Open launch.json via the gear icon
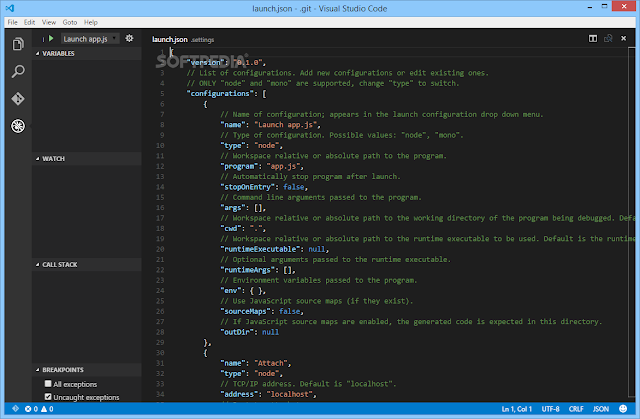Image resolution: width=640 pixels, height=419 pixels. tap(129, 38)
